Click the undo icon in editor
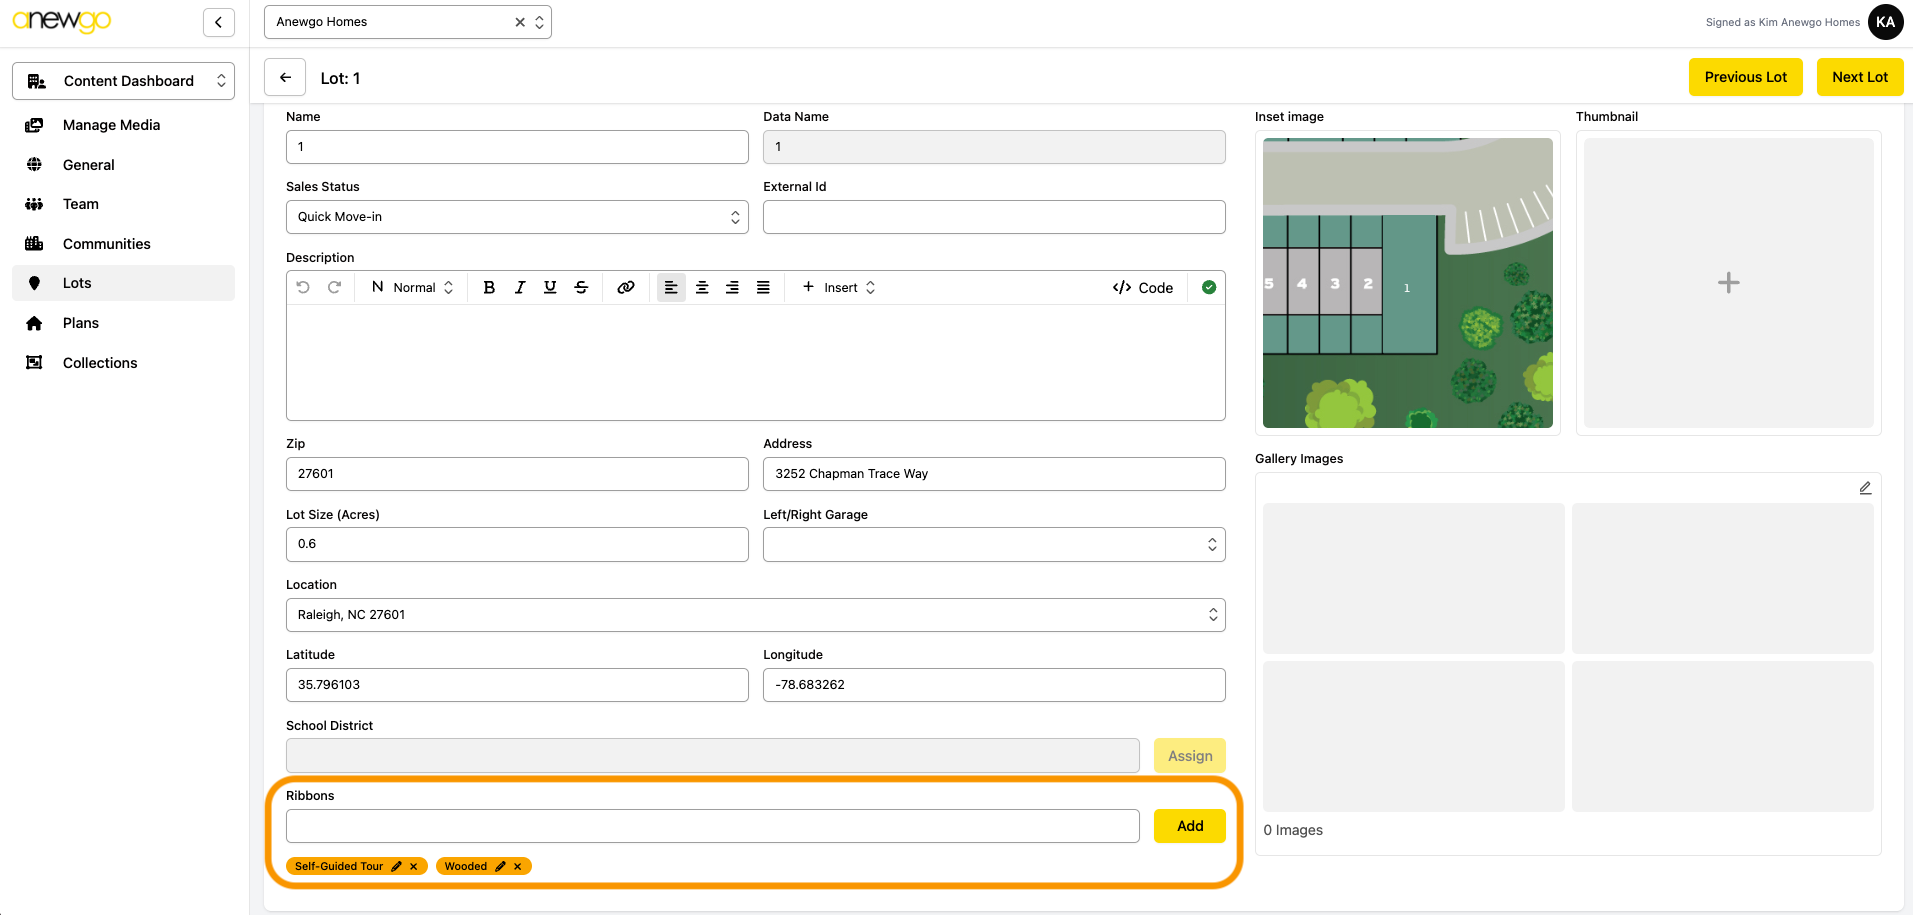The width and height of the screenshot is (1913, 915). point(303,288)
